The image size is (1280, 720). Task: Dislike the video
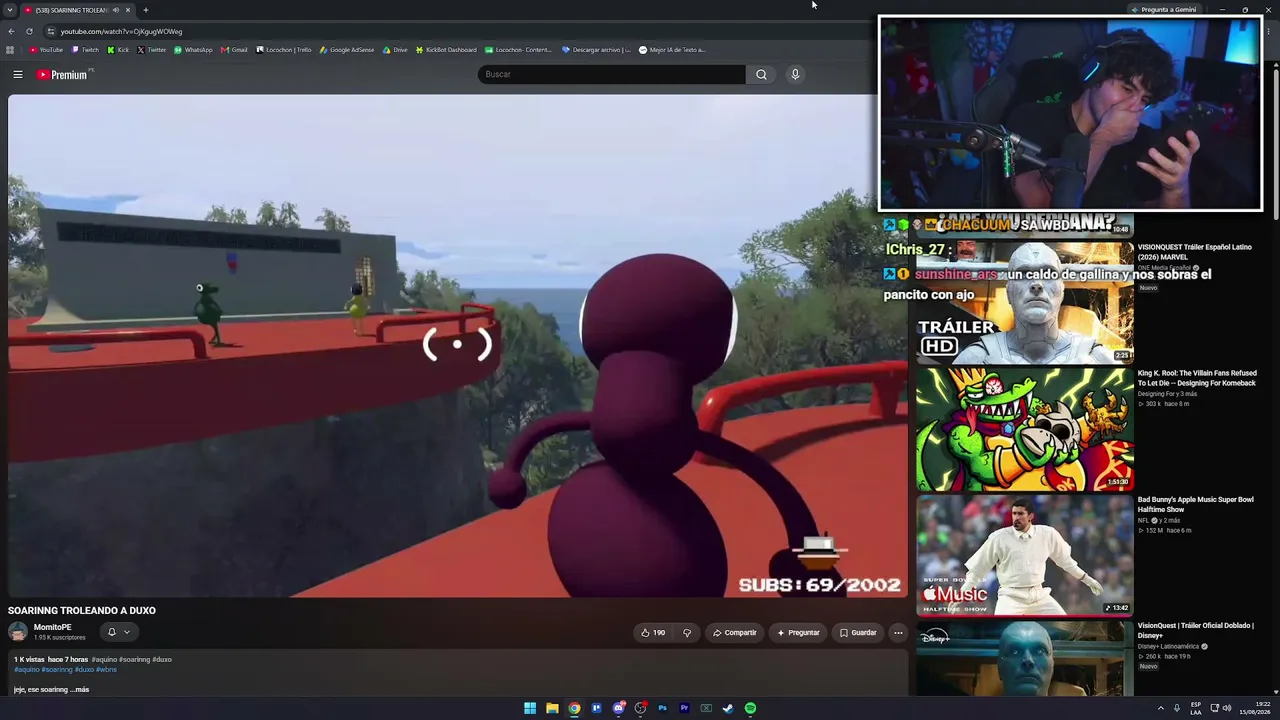[687, 632]
